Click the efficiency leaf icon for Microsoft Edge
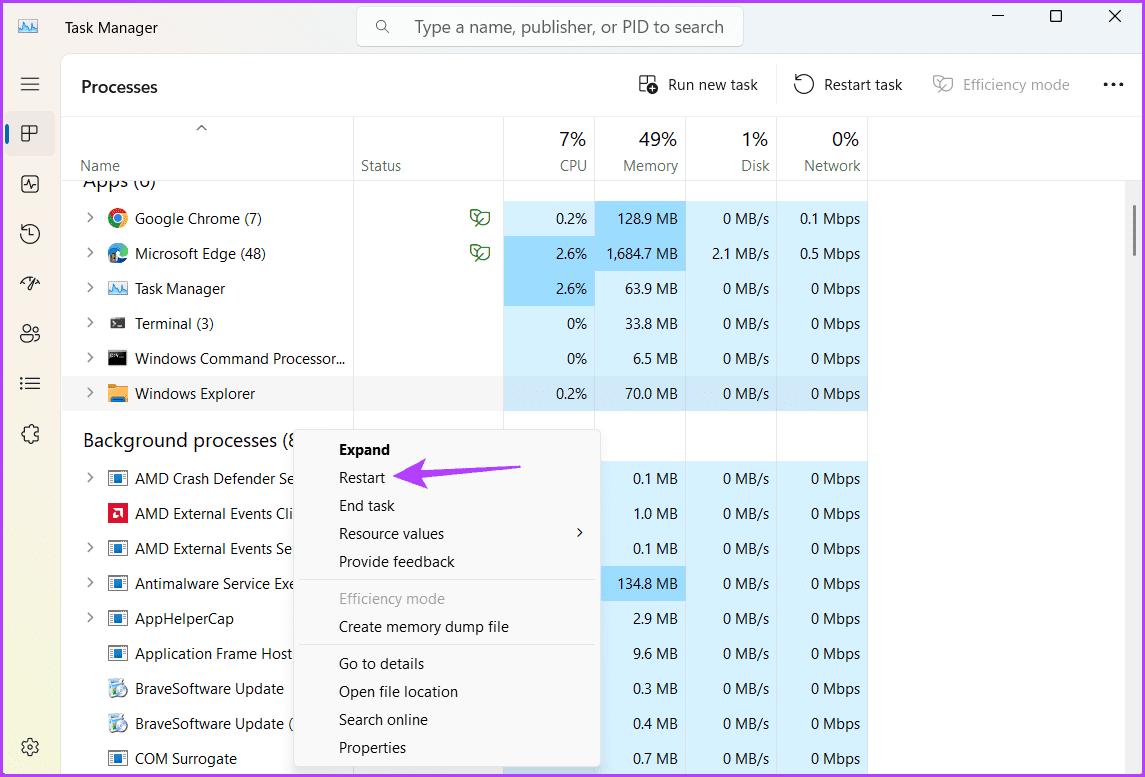Screen dimensions: 1145x777 (x=480, y=253)
